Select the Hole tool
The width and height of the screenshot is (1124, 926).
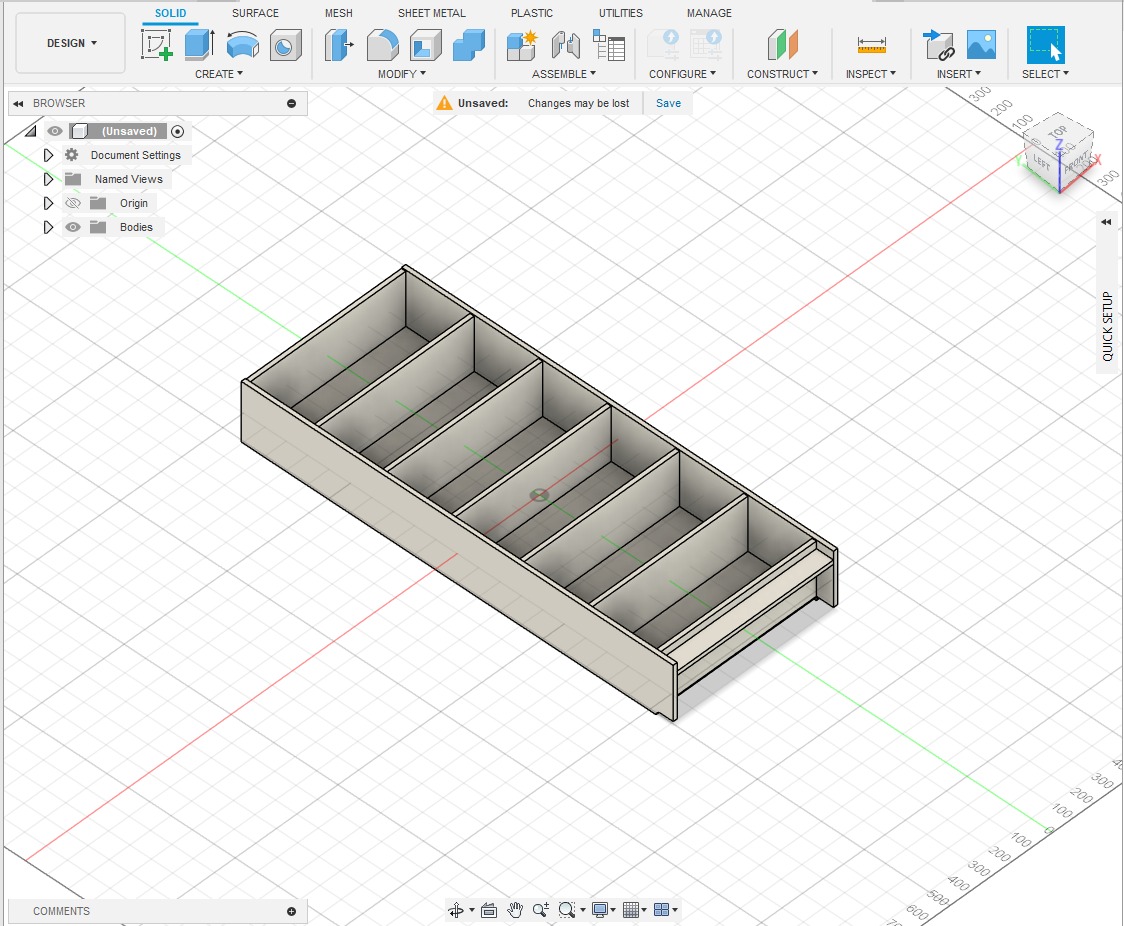[x=285, y=44]
